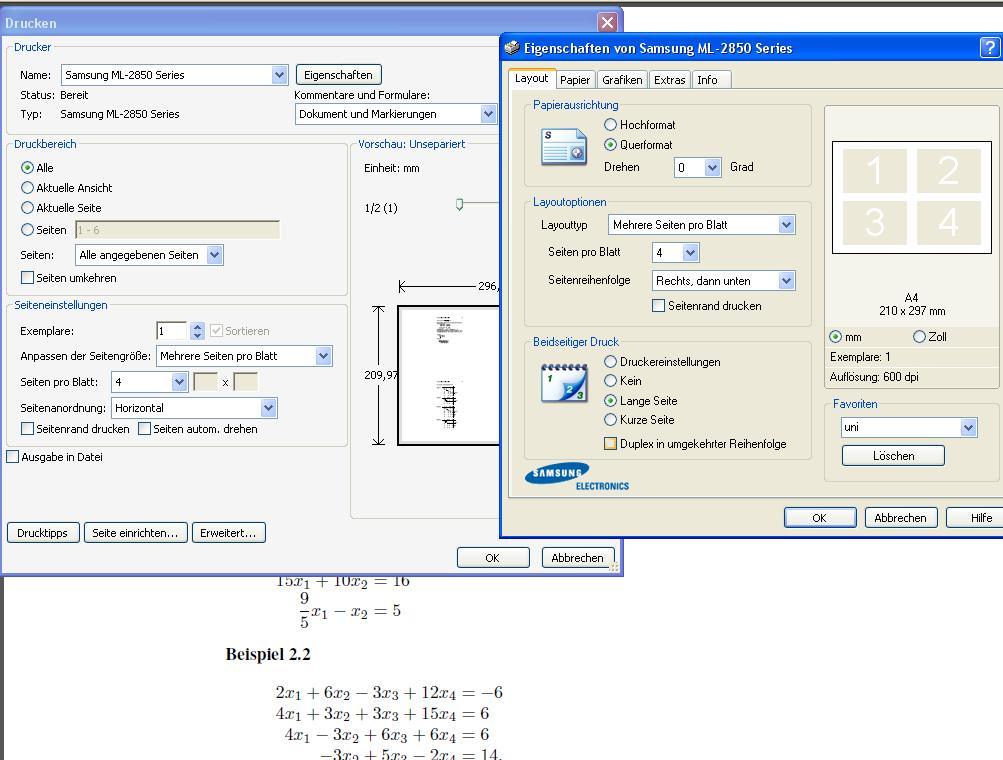1003x760 pixels.
Task: Click the printer icon in Eigenschaften title bar
Action: (x=512, y=48)
